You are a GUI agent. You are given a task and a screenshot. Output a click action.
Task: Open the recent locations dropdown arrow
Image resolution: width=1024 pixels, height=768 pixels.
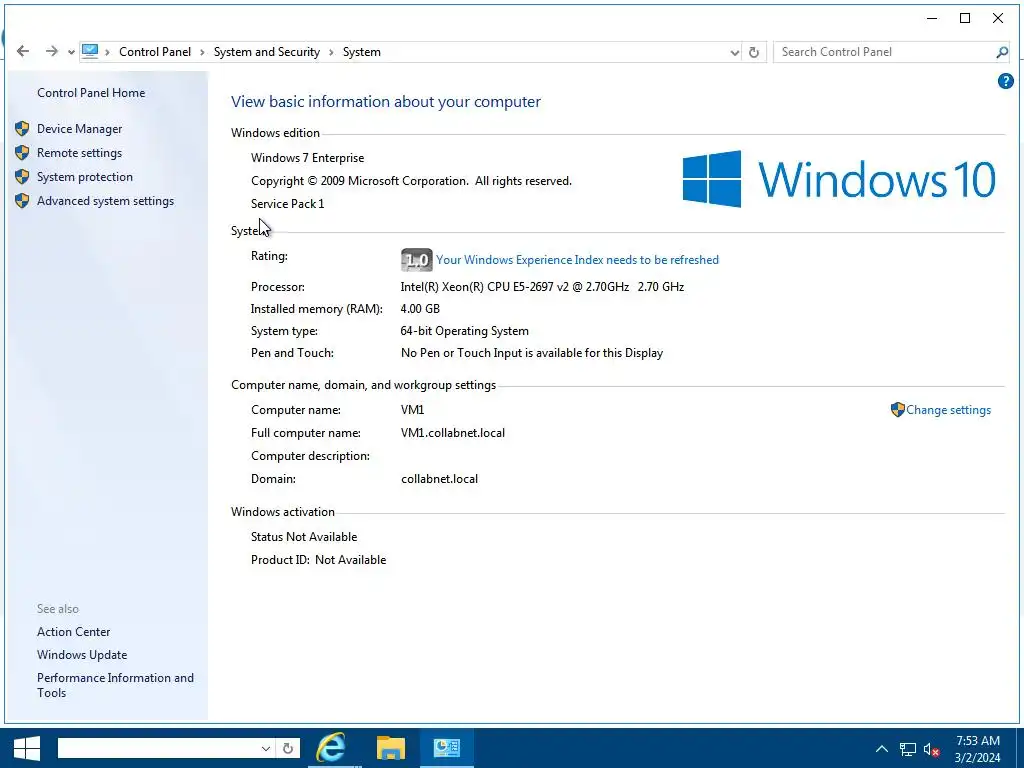[71, 52]
